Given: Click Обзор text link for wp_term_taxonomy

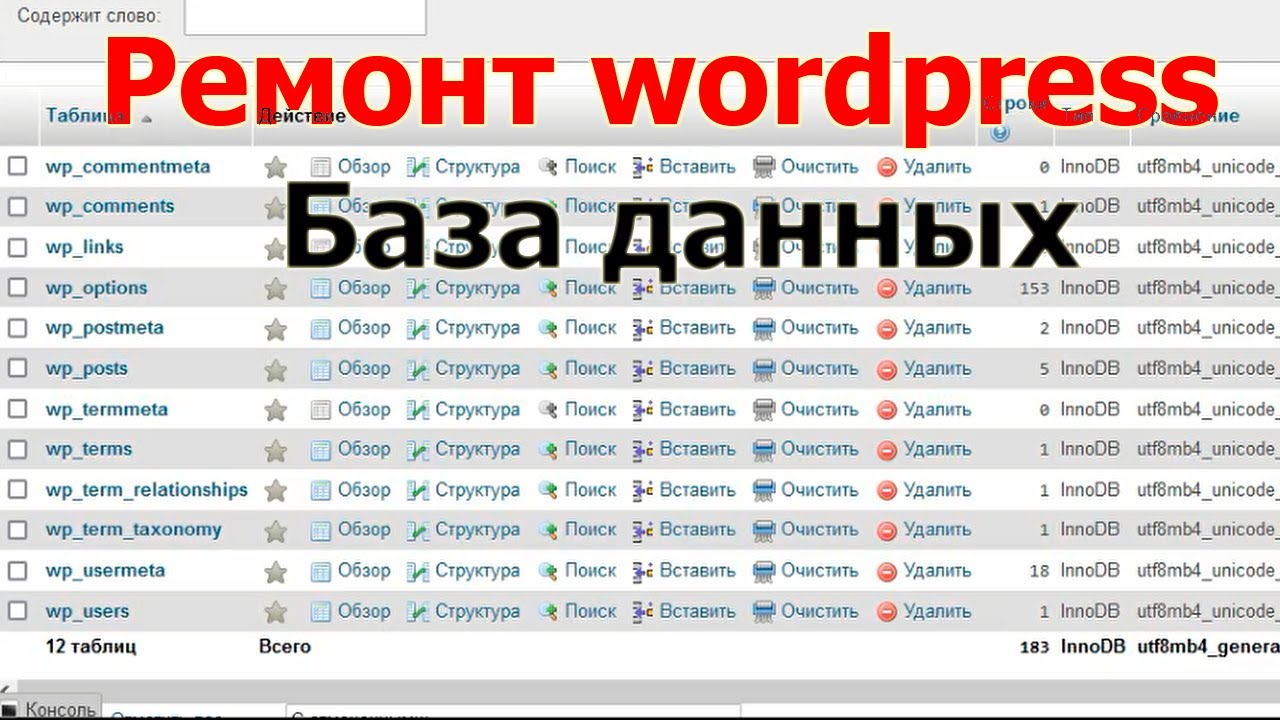Looking at the screenshot, I should coord(364,530).
